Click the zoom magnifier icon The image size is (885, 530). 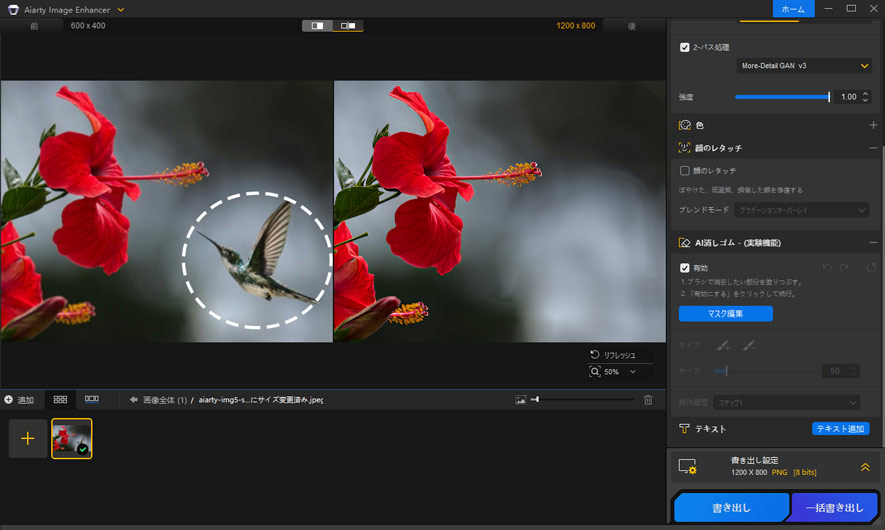coord(595,371)
